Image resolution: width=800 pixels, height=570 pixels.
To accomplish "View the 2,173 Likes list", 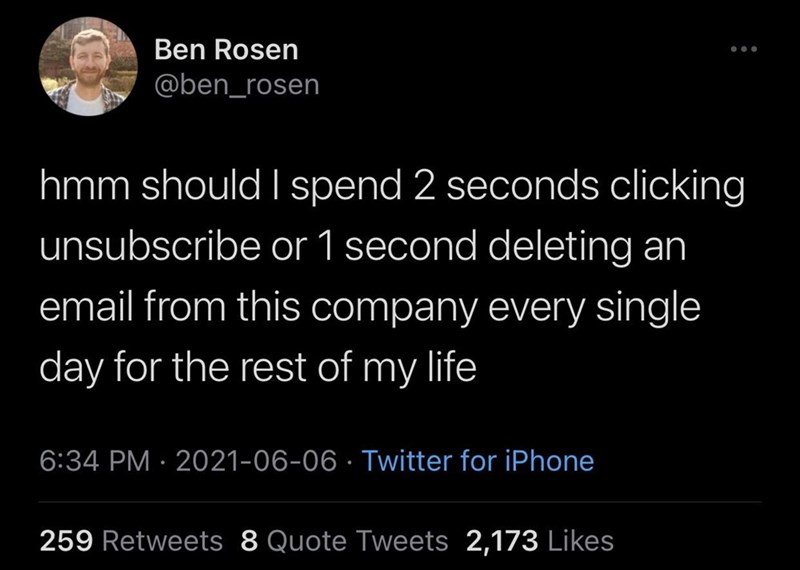I will 540,541.
